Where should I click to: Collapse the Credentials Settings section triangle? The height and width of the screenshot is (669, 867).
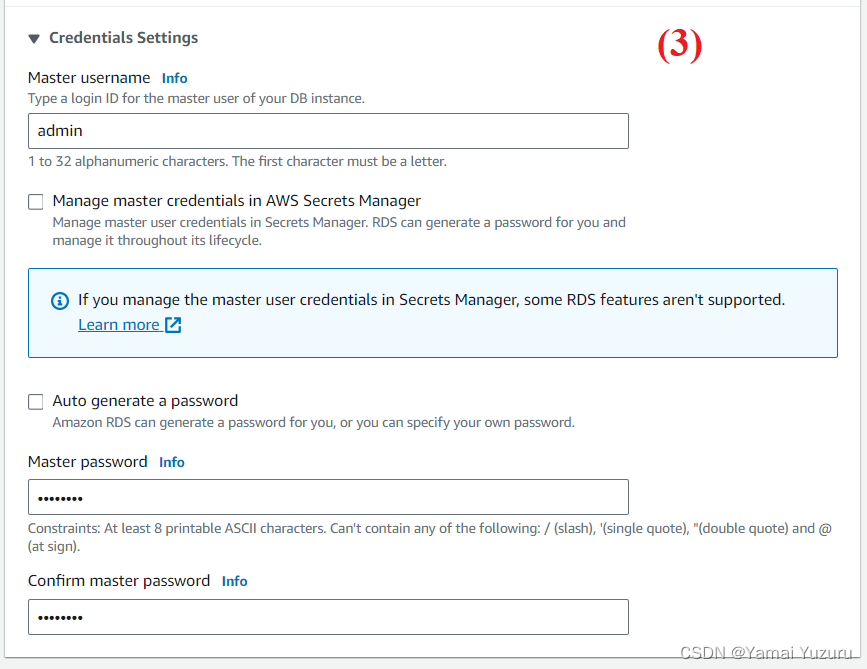click(x=34, y=38)
